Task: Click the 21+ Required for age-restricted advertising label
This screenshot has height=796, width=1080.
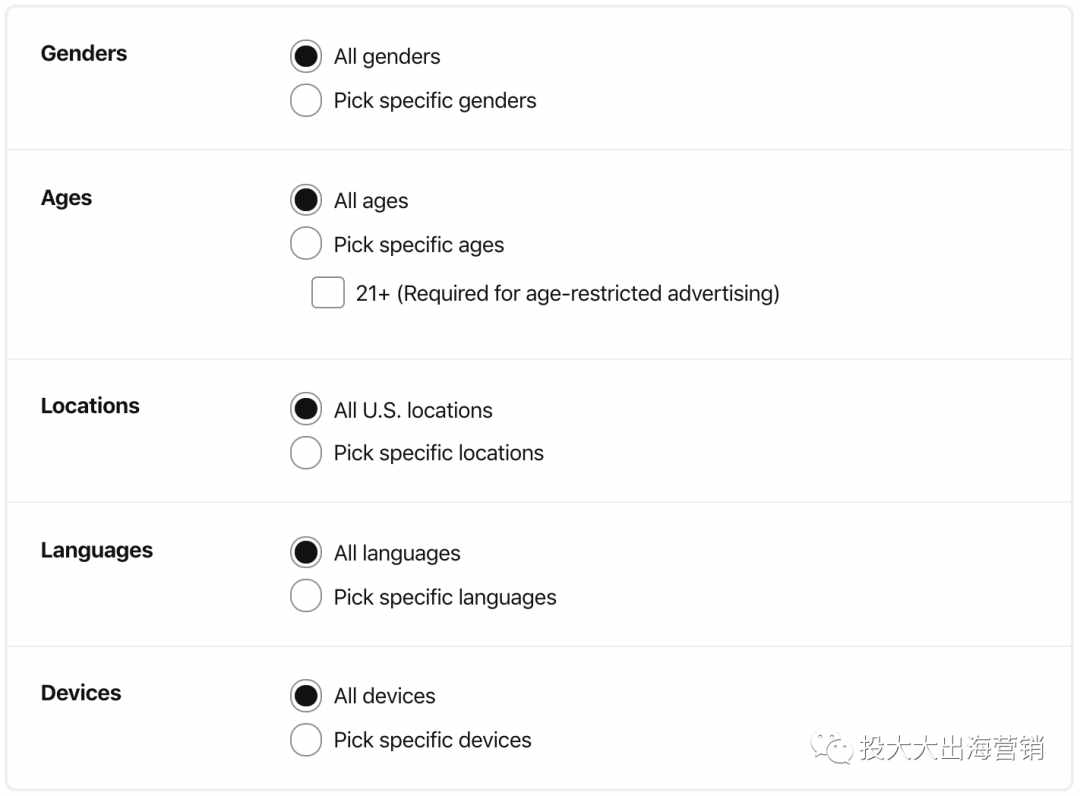Action: (x=568, y=293)
